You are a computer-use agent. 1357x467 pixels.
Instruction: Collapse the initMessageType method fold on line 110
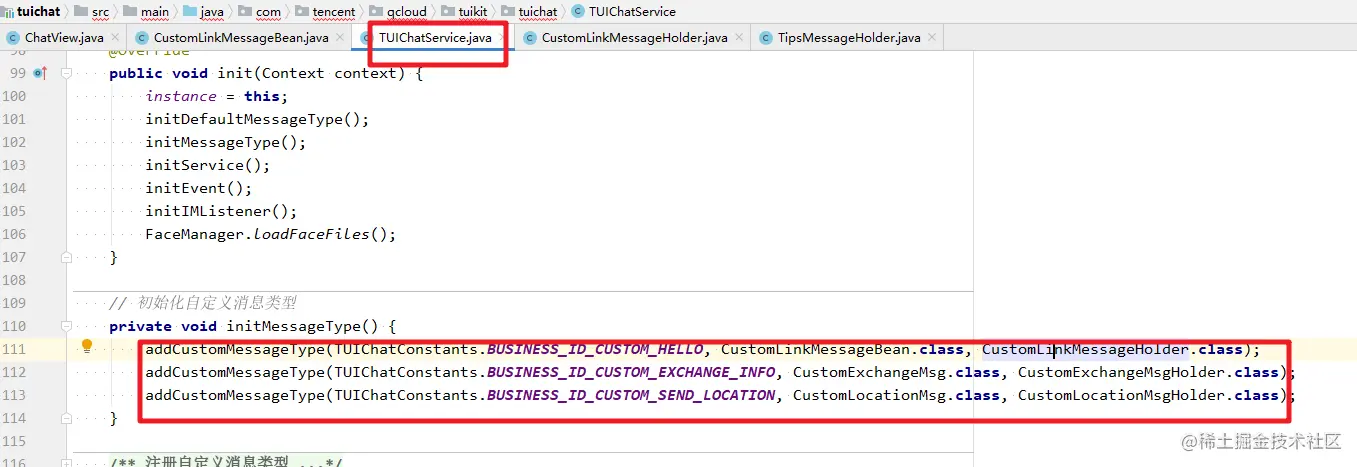coord(67,326)
